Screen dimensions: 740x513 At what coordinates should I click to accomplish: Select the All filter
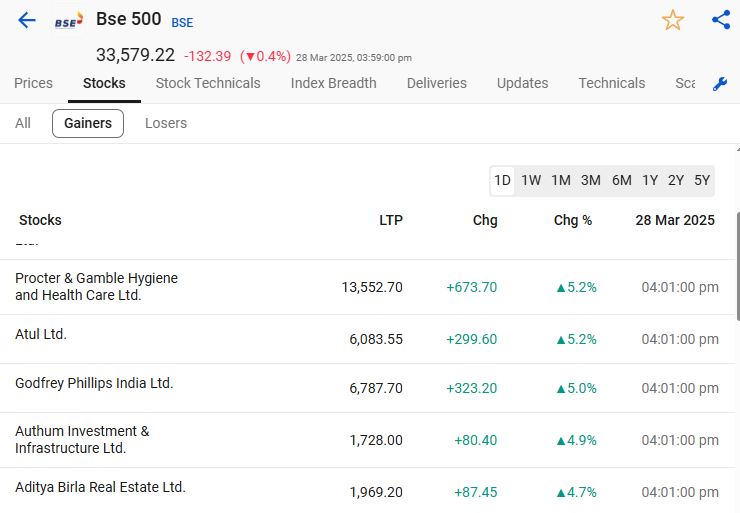(23, 123)
